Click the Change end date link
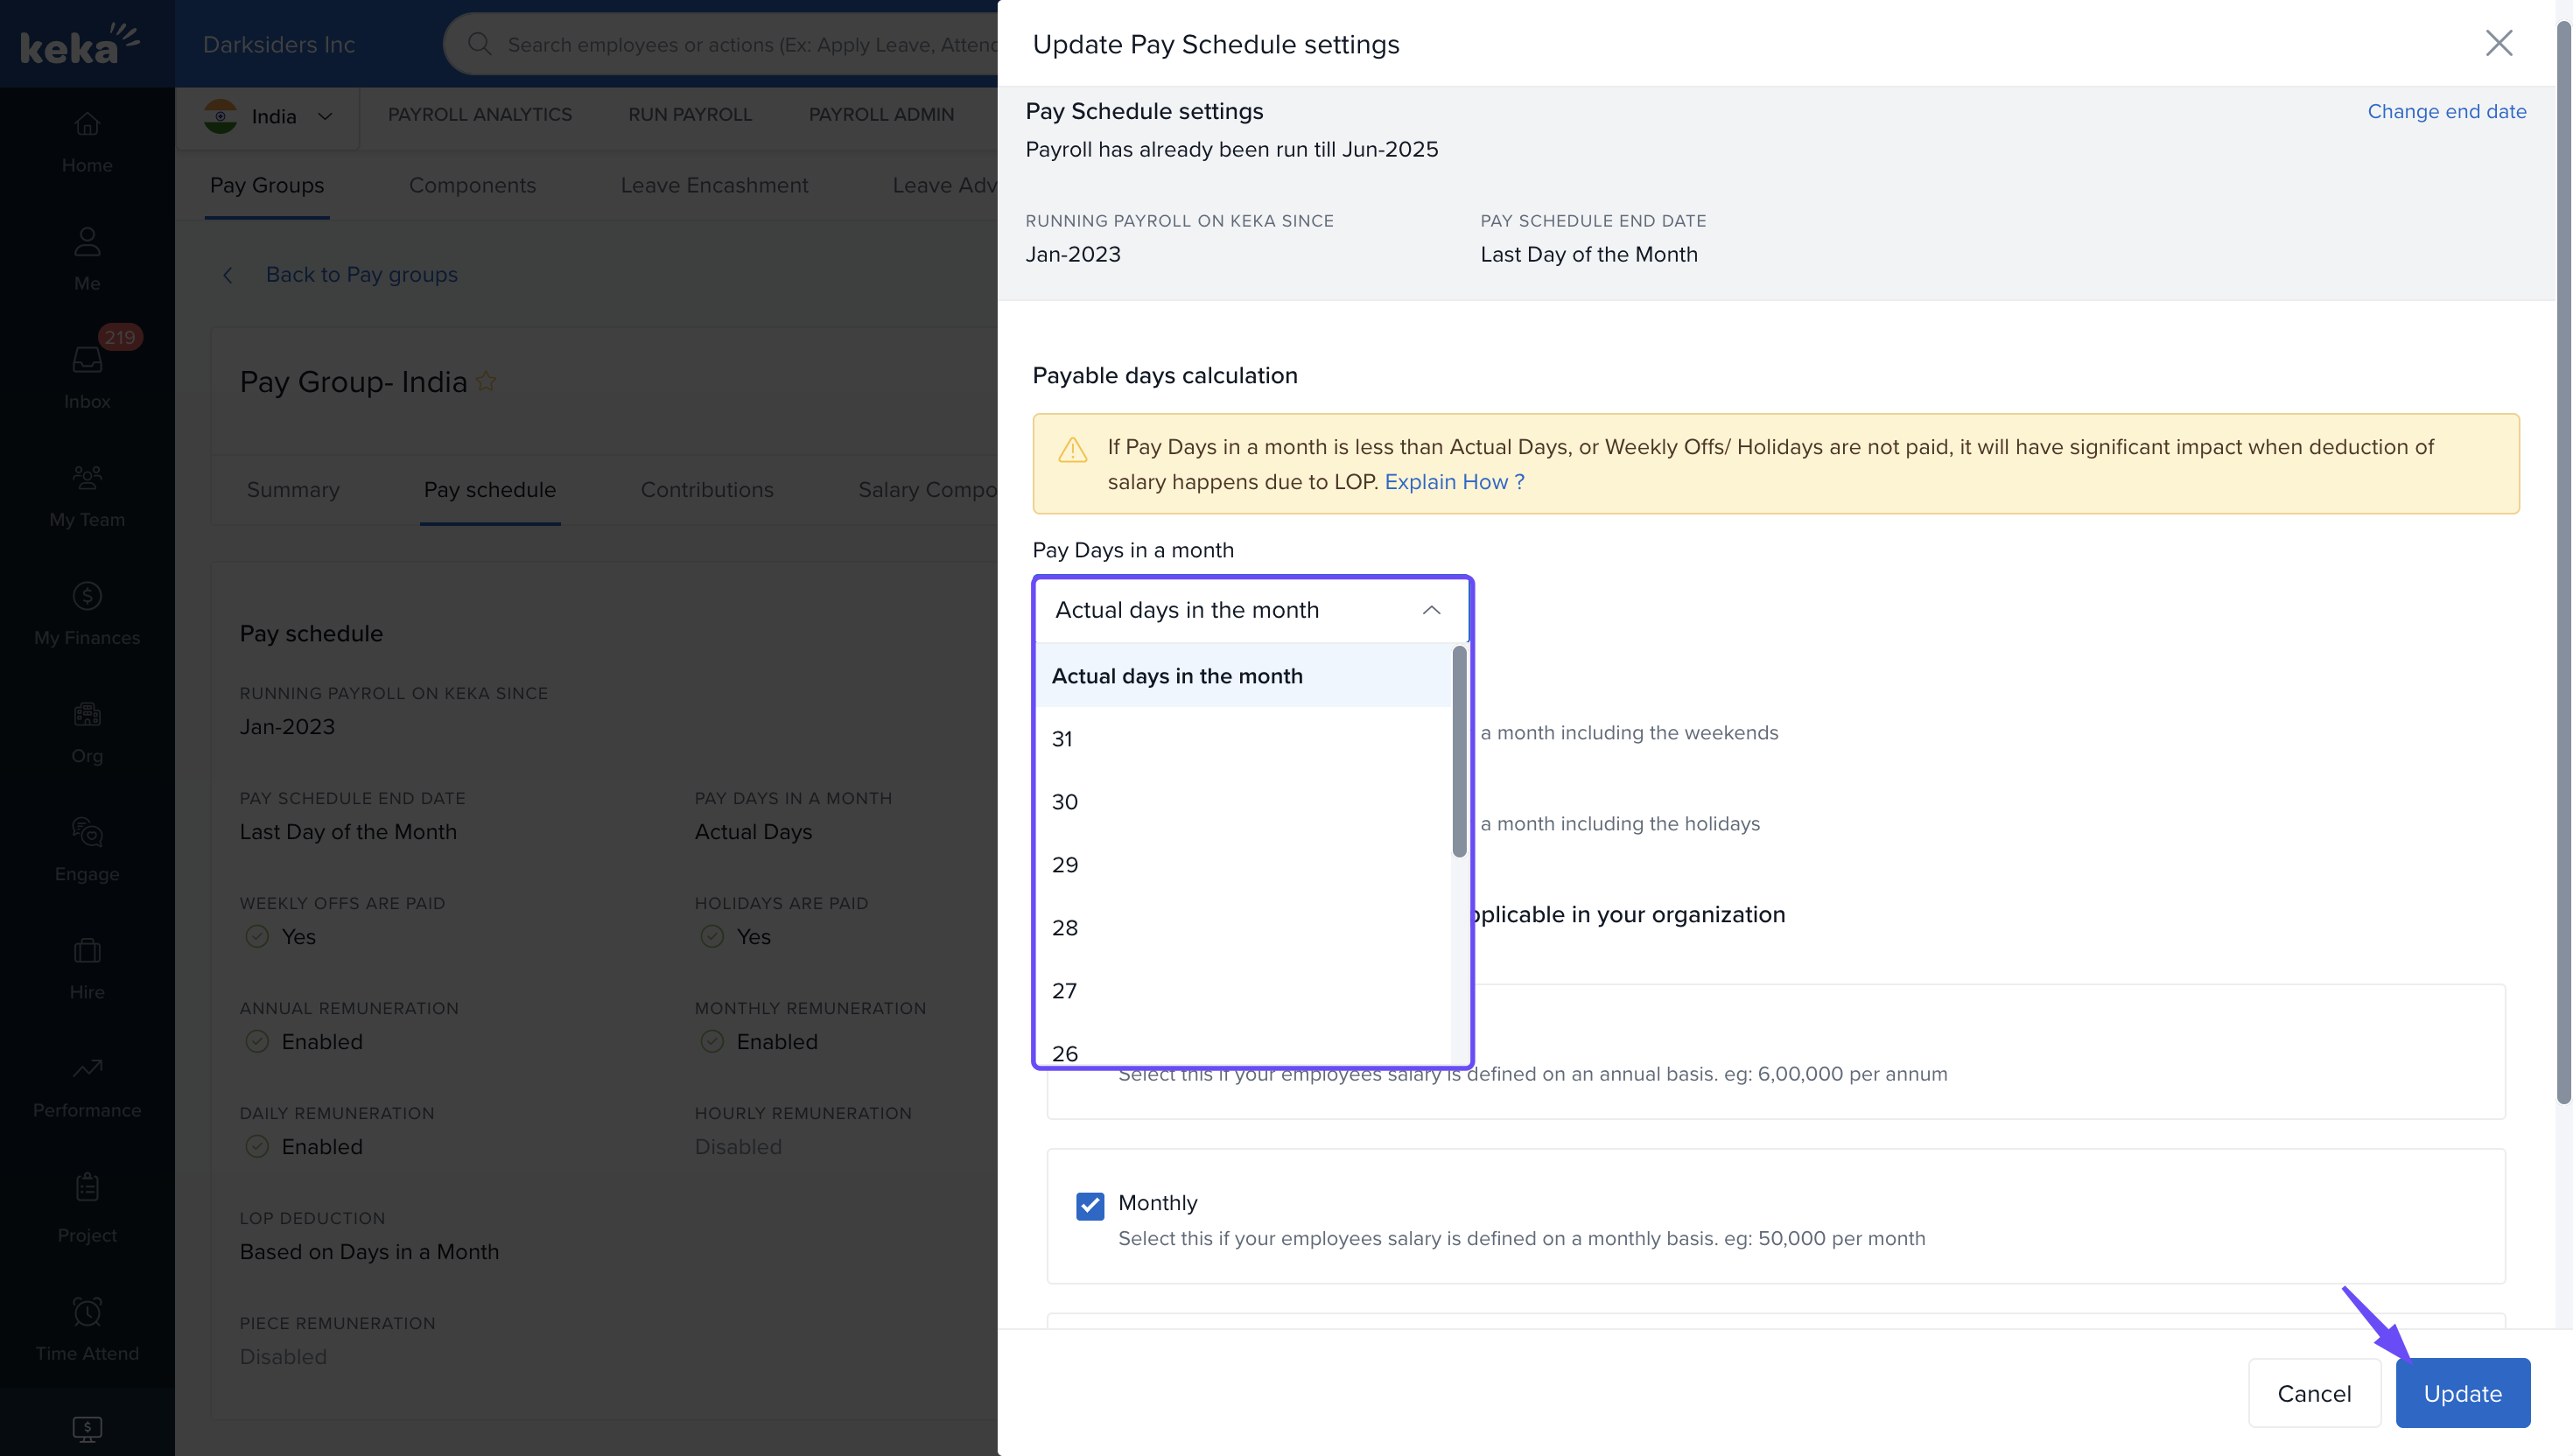This screenshot has height=1456, width=2573. (2445, 111)
